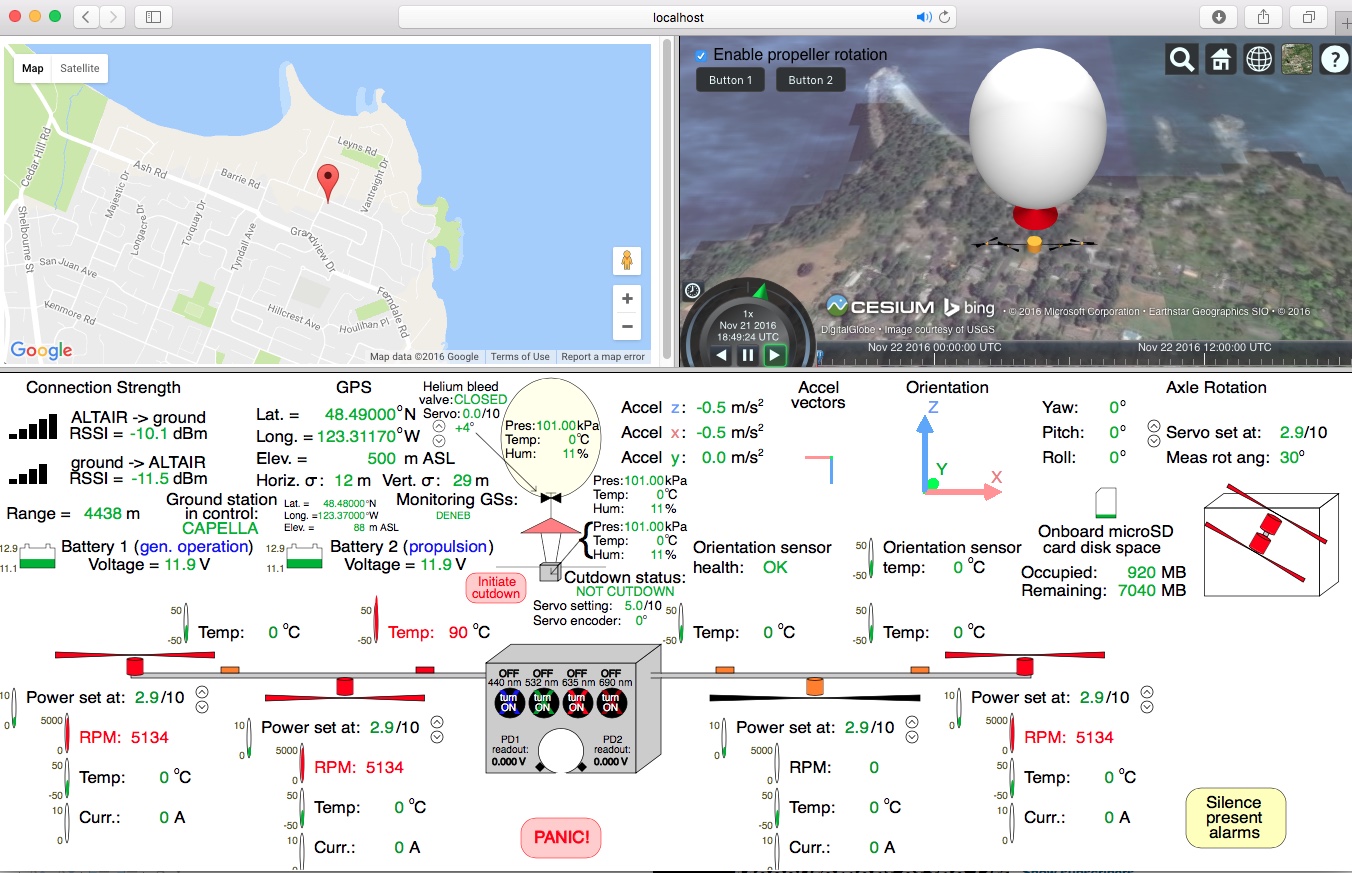Pause the Cesium animation clock
Image resolution: width=1352 pixels, height=873 pixels.
(x=748, y=355)
